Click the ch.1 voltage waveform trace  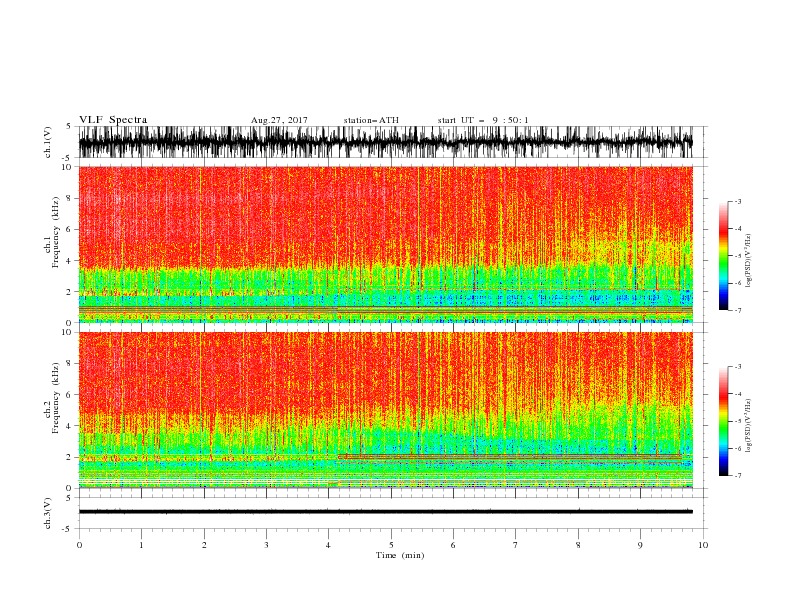point(385,142)
